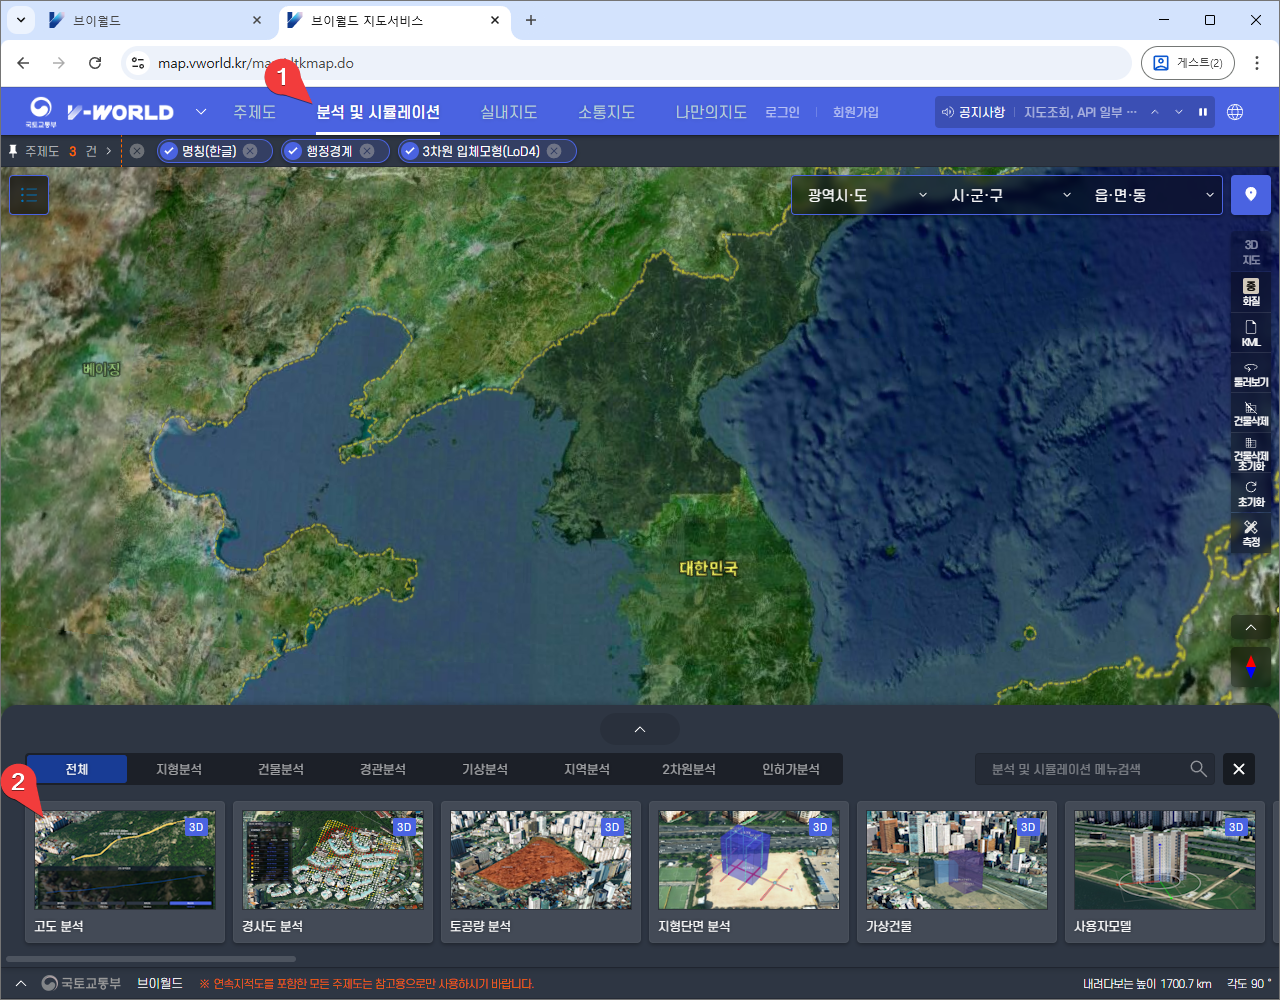Open the 읍·면·동 dropdown
The width and height of the screenshot is (1280, 1000).
tap(1153, 195)
